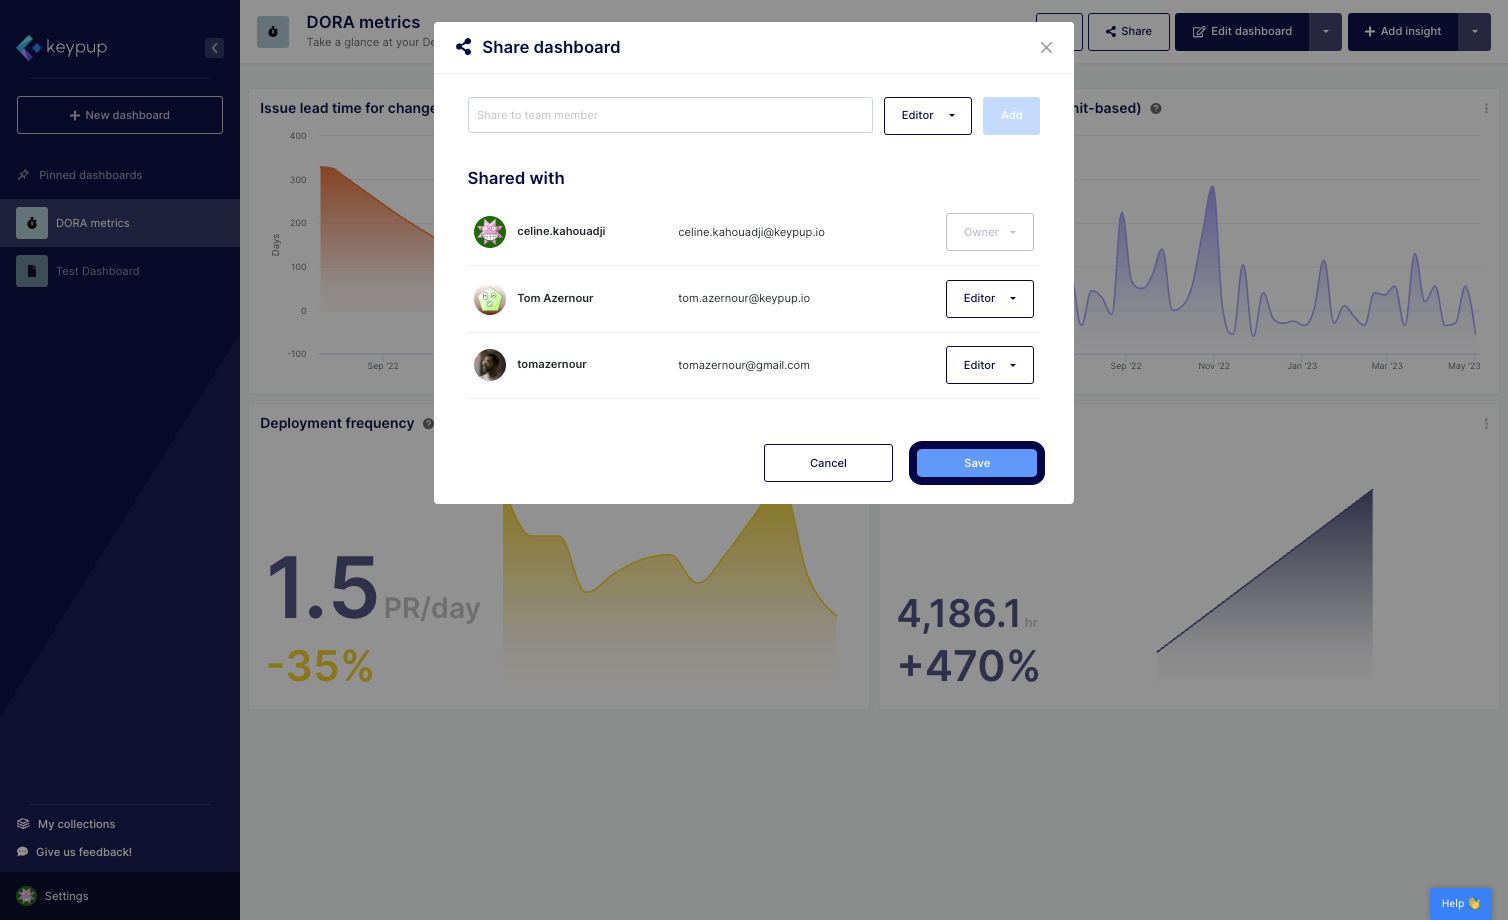Click Tom Azernour's avatar image

click(490, 299)
